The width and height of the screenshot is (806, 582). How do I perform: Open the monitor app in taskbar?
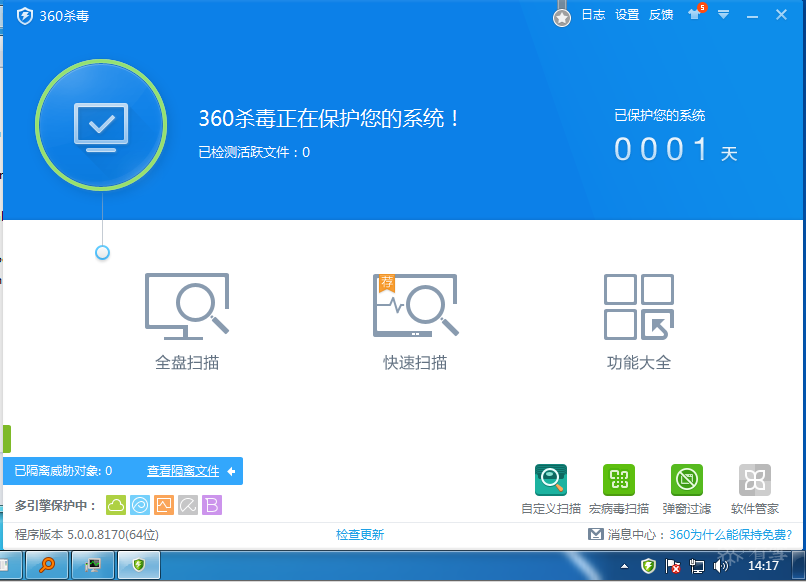point(93,566)
